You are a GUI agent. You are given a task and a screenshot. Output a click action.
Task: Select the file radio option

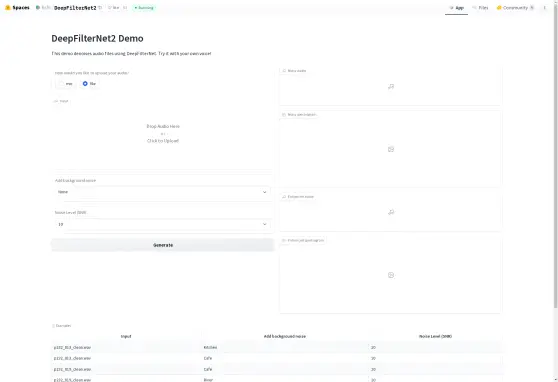[89, 84]
